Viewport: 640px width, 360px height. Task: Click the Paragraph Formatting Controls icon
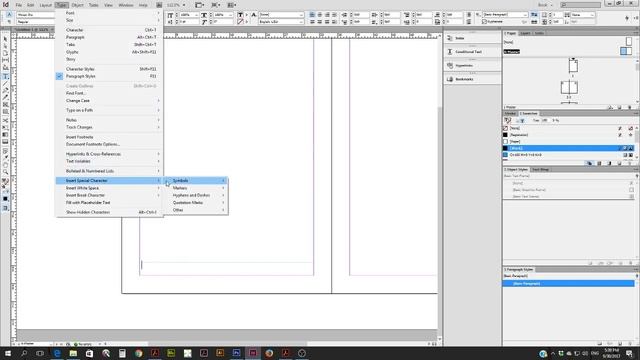coord(9,22)
